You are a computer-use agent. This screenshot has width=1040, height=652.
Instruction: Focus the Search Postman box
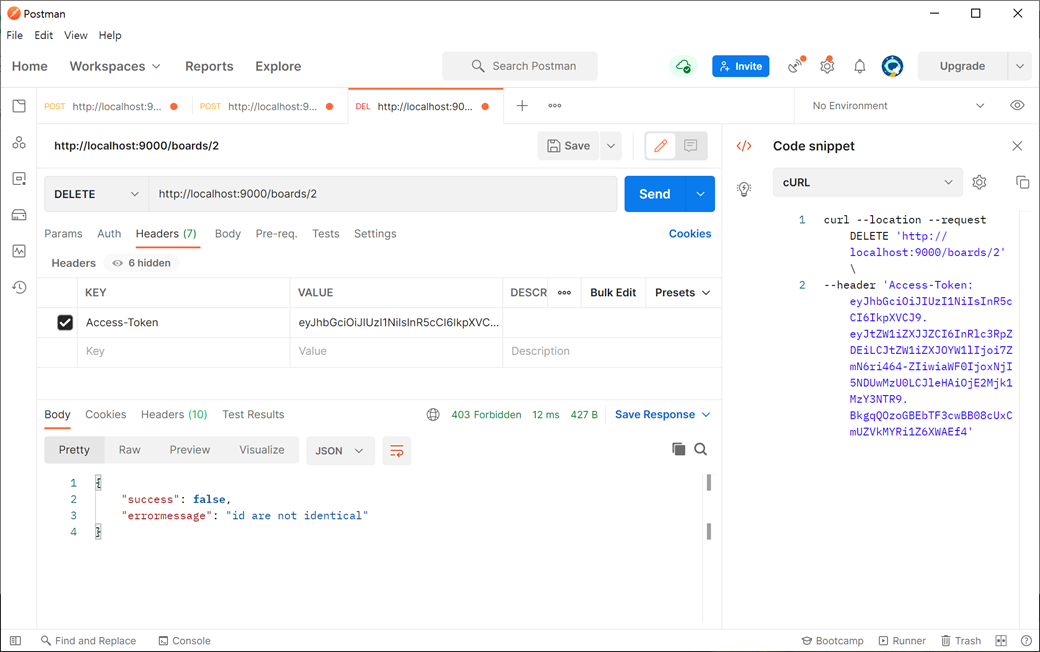[520, 66]
